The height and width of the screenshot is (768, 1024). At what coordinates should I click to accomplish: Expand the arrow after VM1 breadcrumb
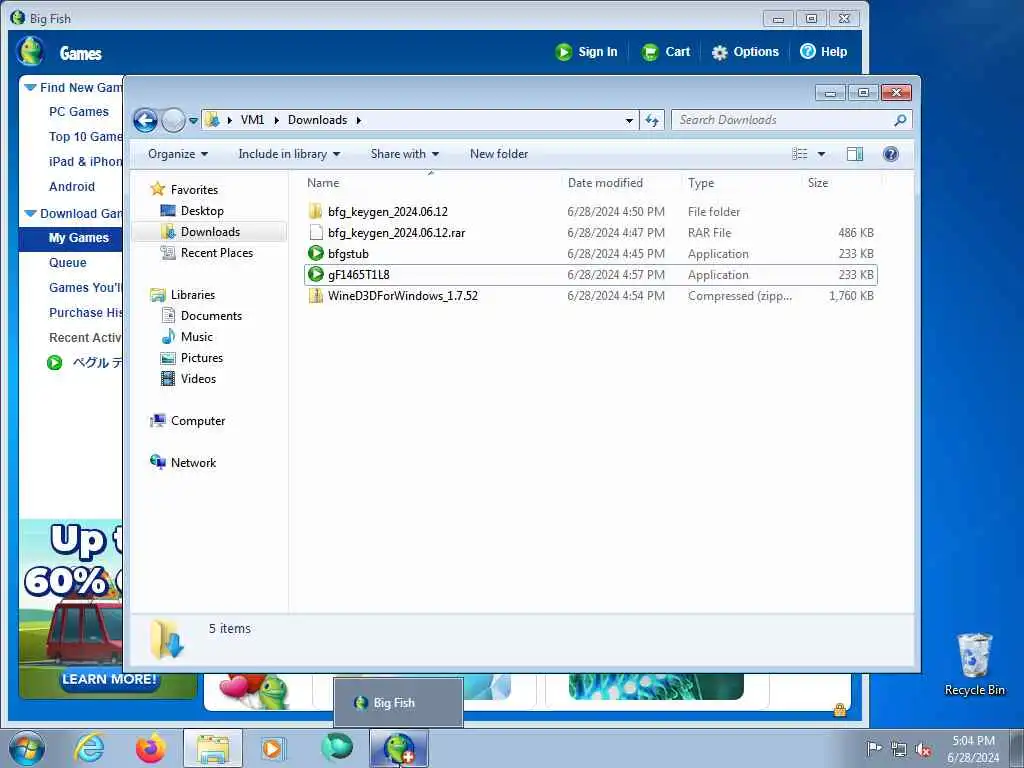[x=276, y=120]
